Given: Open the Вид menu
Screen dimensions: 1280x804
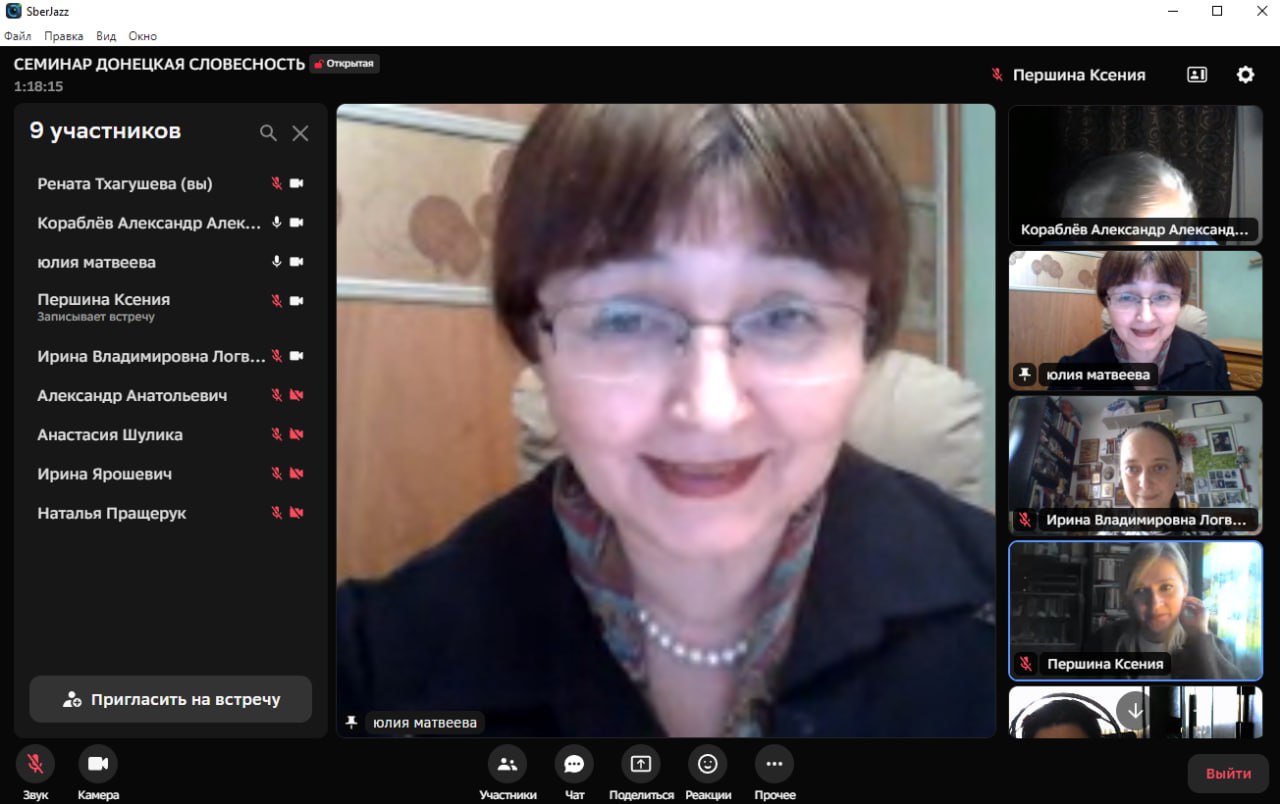Looking at the screenshot, I should pyautogui.click(x=106, y=36).
